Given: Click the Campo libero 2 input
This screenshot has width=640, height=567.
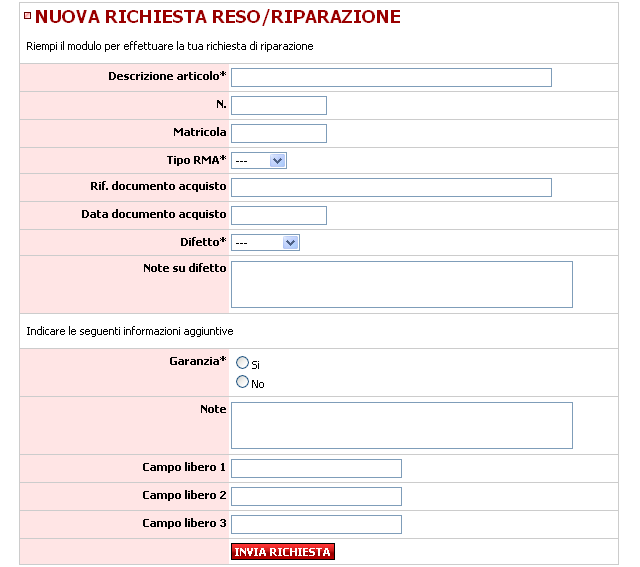Looking at the screenshot, I should [x=316, y=496].
